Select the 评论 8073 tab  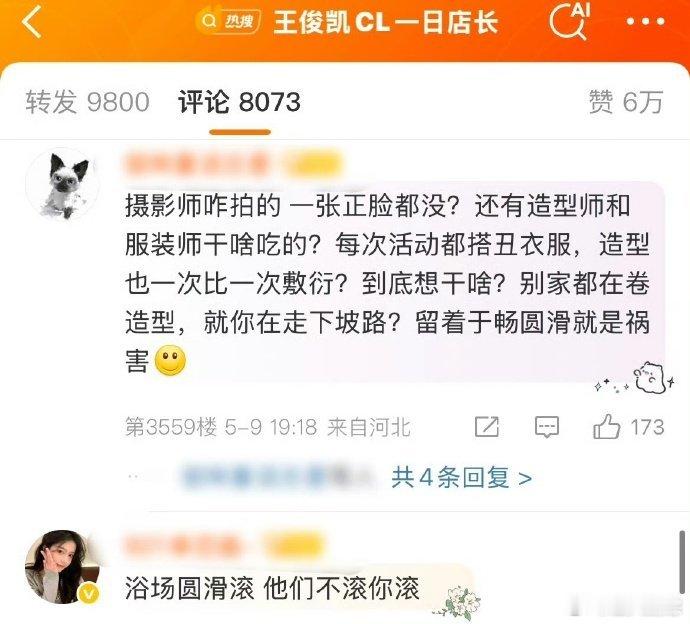(x=239, y=102)
